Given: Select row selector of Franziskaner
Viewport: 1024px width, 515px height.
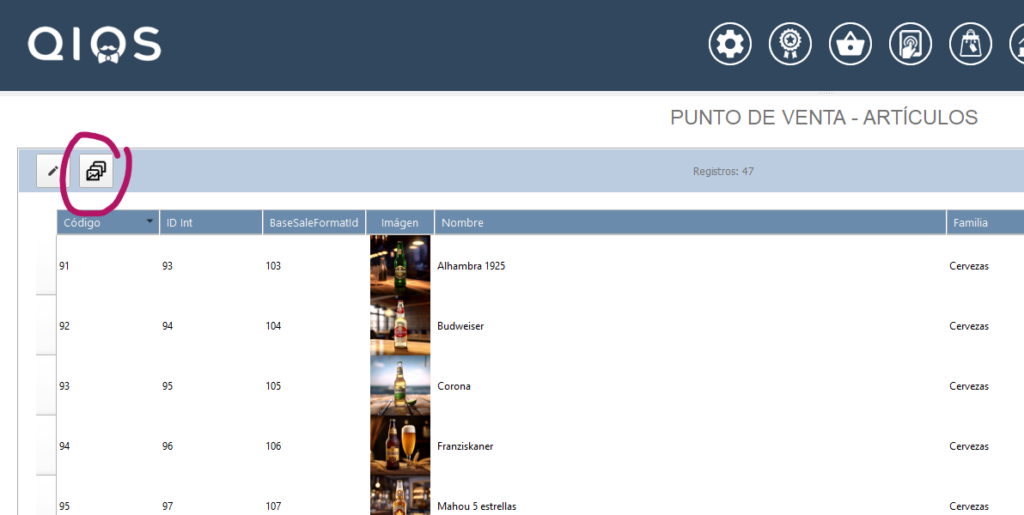Looking at the screenshot, I should [x=46, y=446].
